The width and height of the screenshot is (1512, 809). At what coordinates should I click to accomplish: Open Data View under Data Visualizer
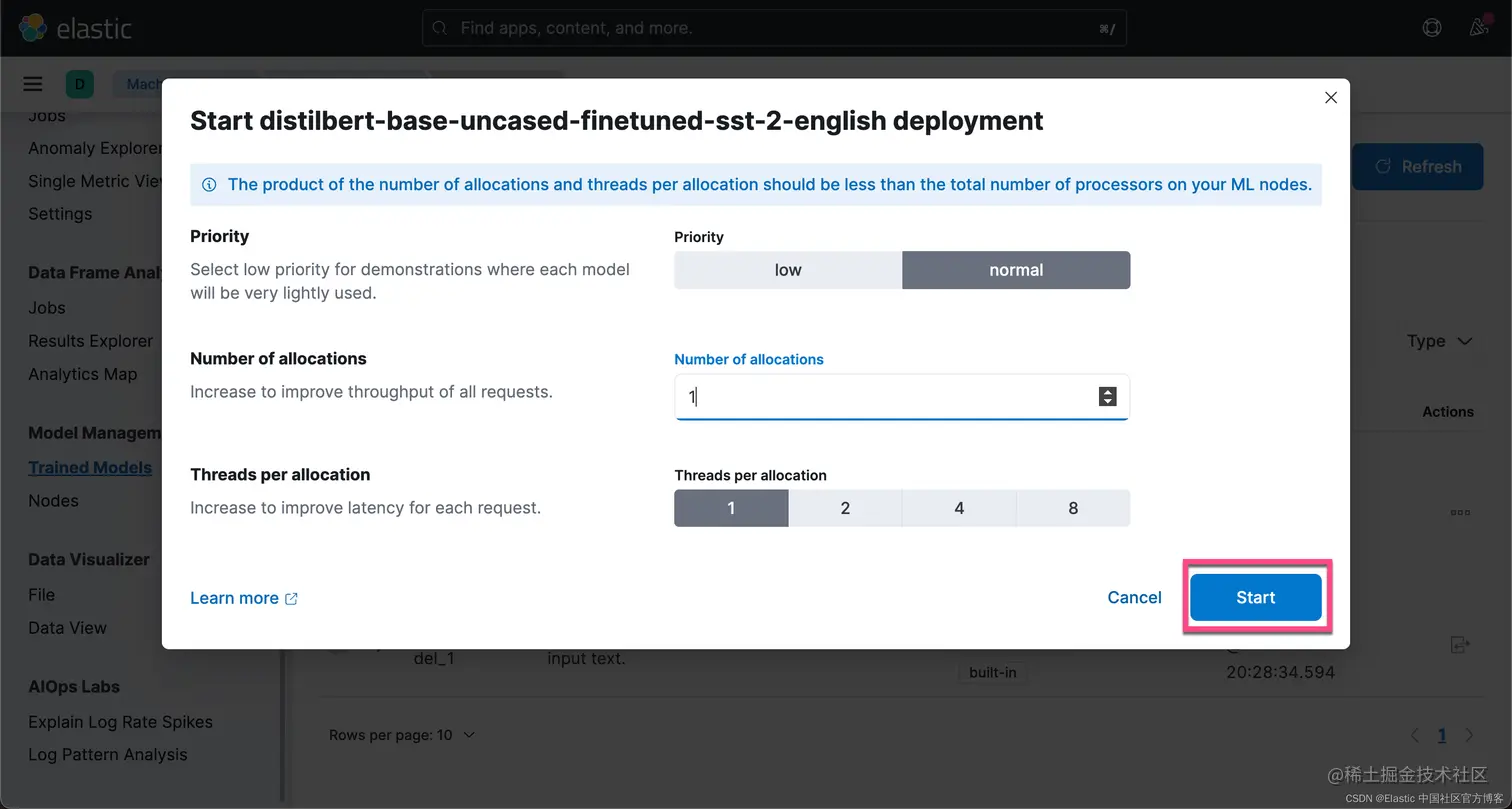pyautogui.click(x=67, y=628)
